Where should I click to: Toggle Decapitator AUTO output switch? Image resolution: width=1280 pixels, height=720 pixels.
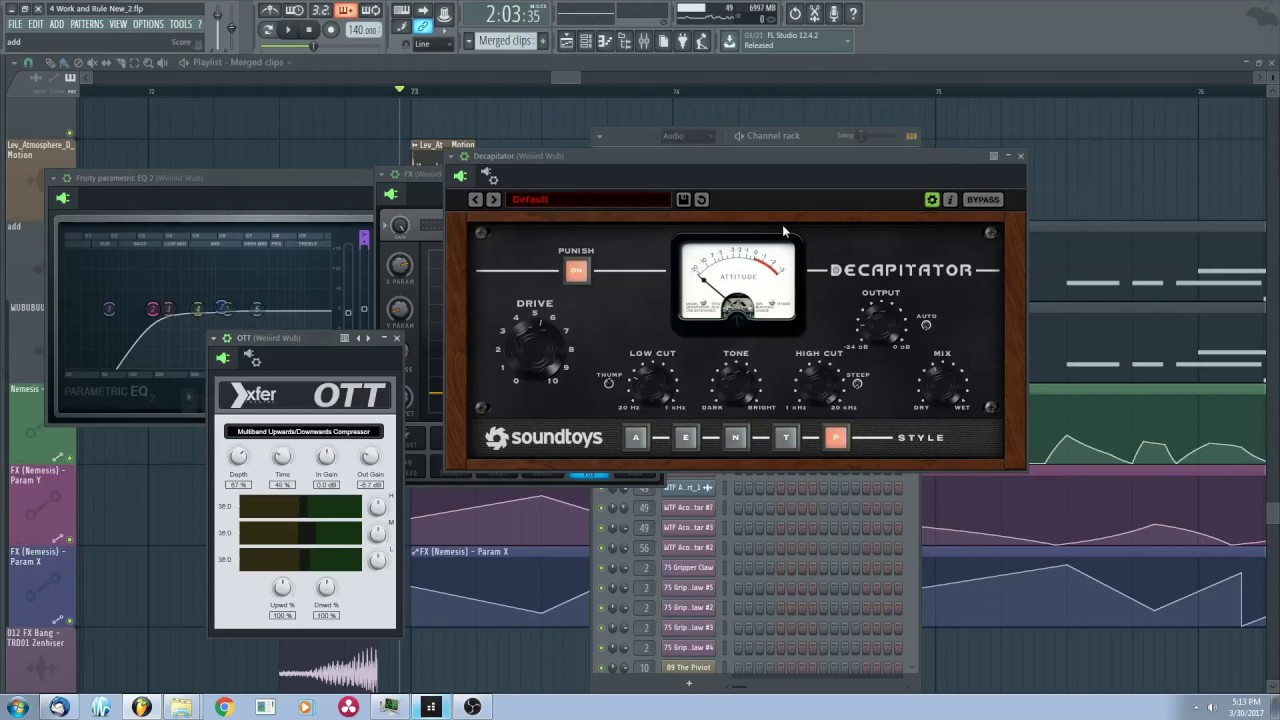pyautogui.click(x=926, y=325)
